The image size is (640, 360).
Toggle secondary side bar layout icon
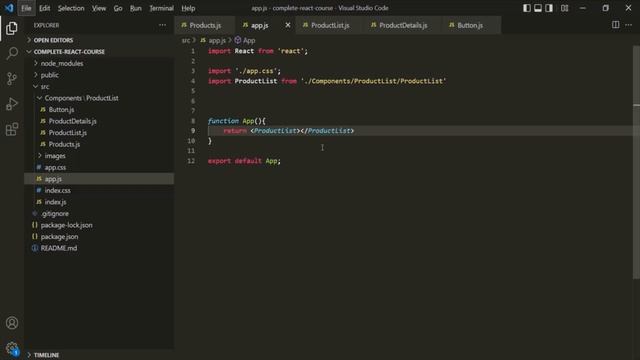[x=549, y=8]
